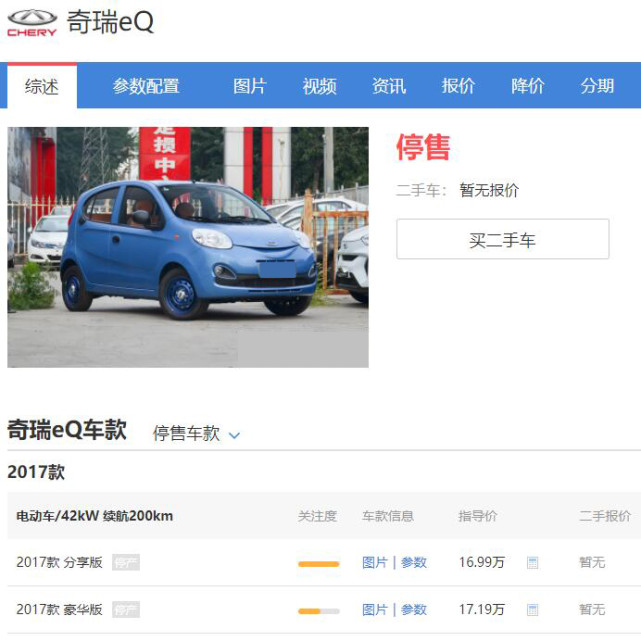
Task: Click the 奇瑞eQ车款 section heading
Action: (x=67, y=430)
